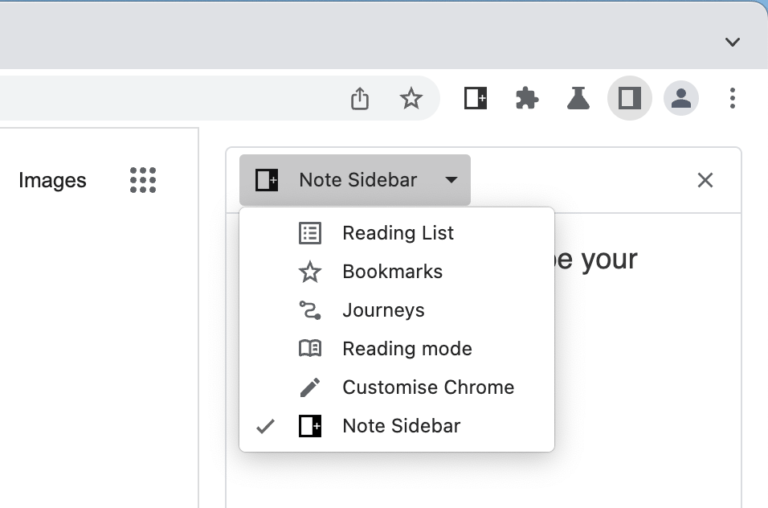
Task: Collapse the Note Sidebar dropdown selector
Action: pos(355,180)
